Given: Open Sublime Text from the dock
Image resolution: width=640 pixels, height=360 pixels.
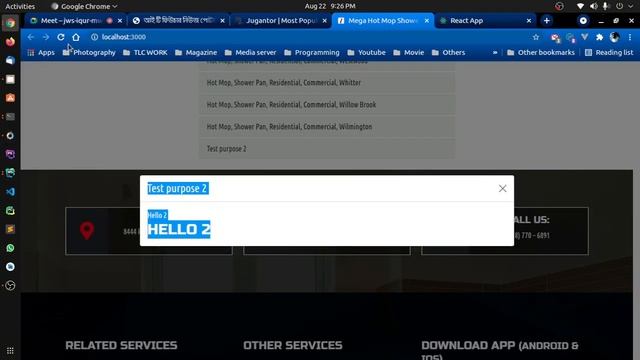Looking at the screenshot, I should pos(10,229).
